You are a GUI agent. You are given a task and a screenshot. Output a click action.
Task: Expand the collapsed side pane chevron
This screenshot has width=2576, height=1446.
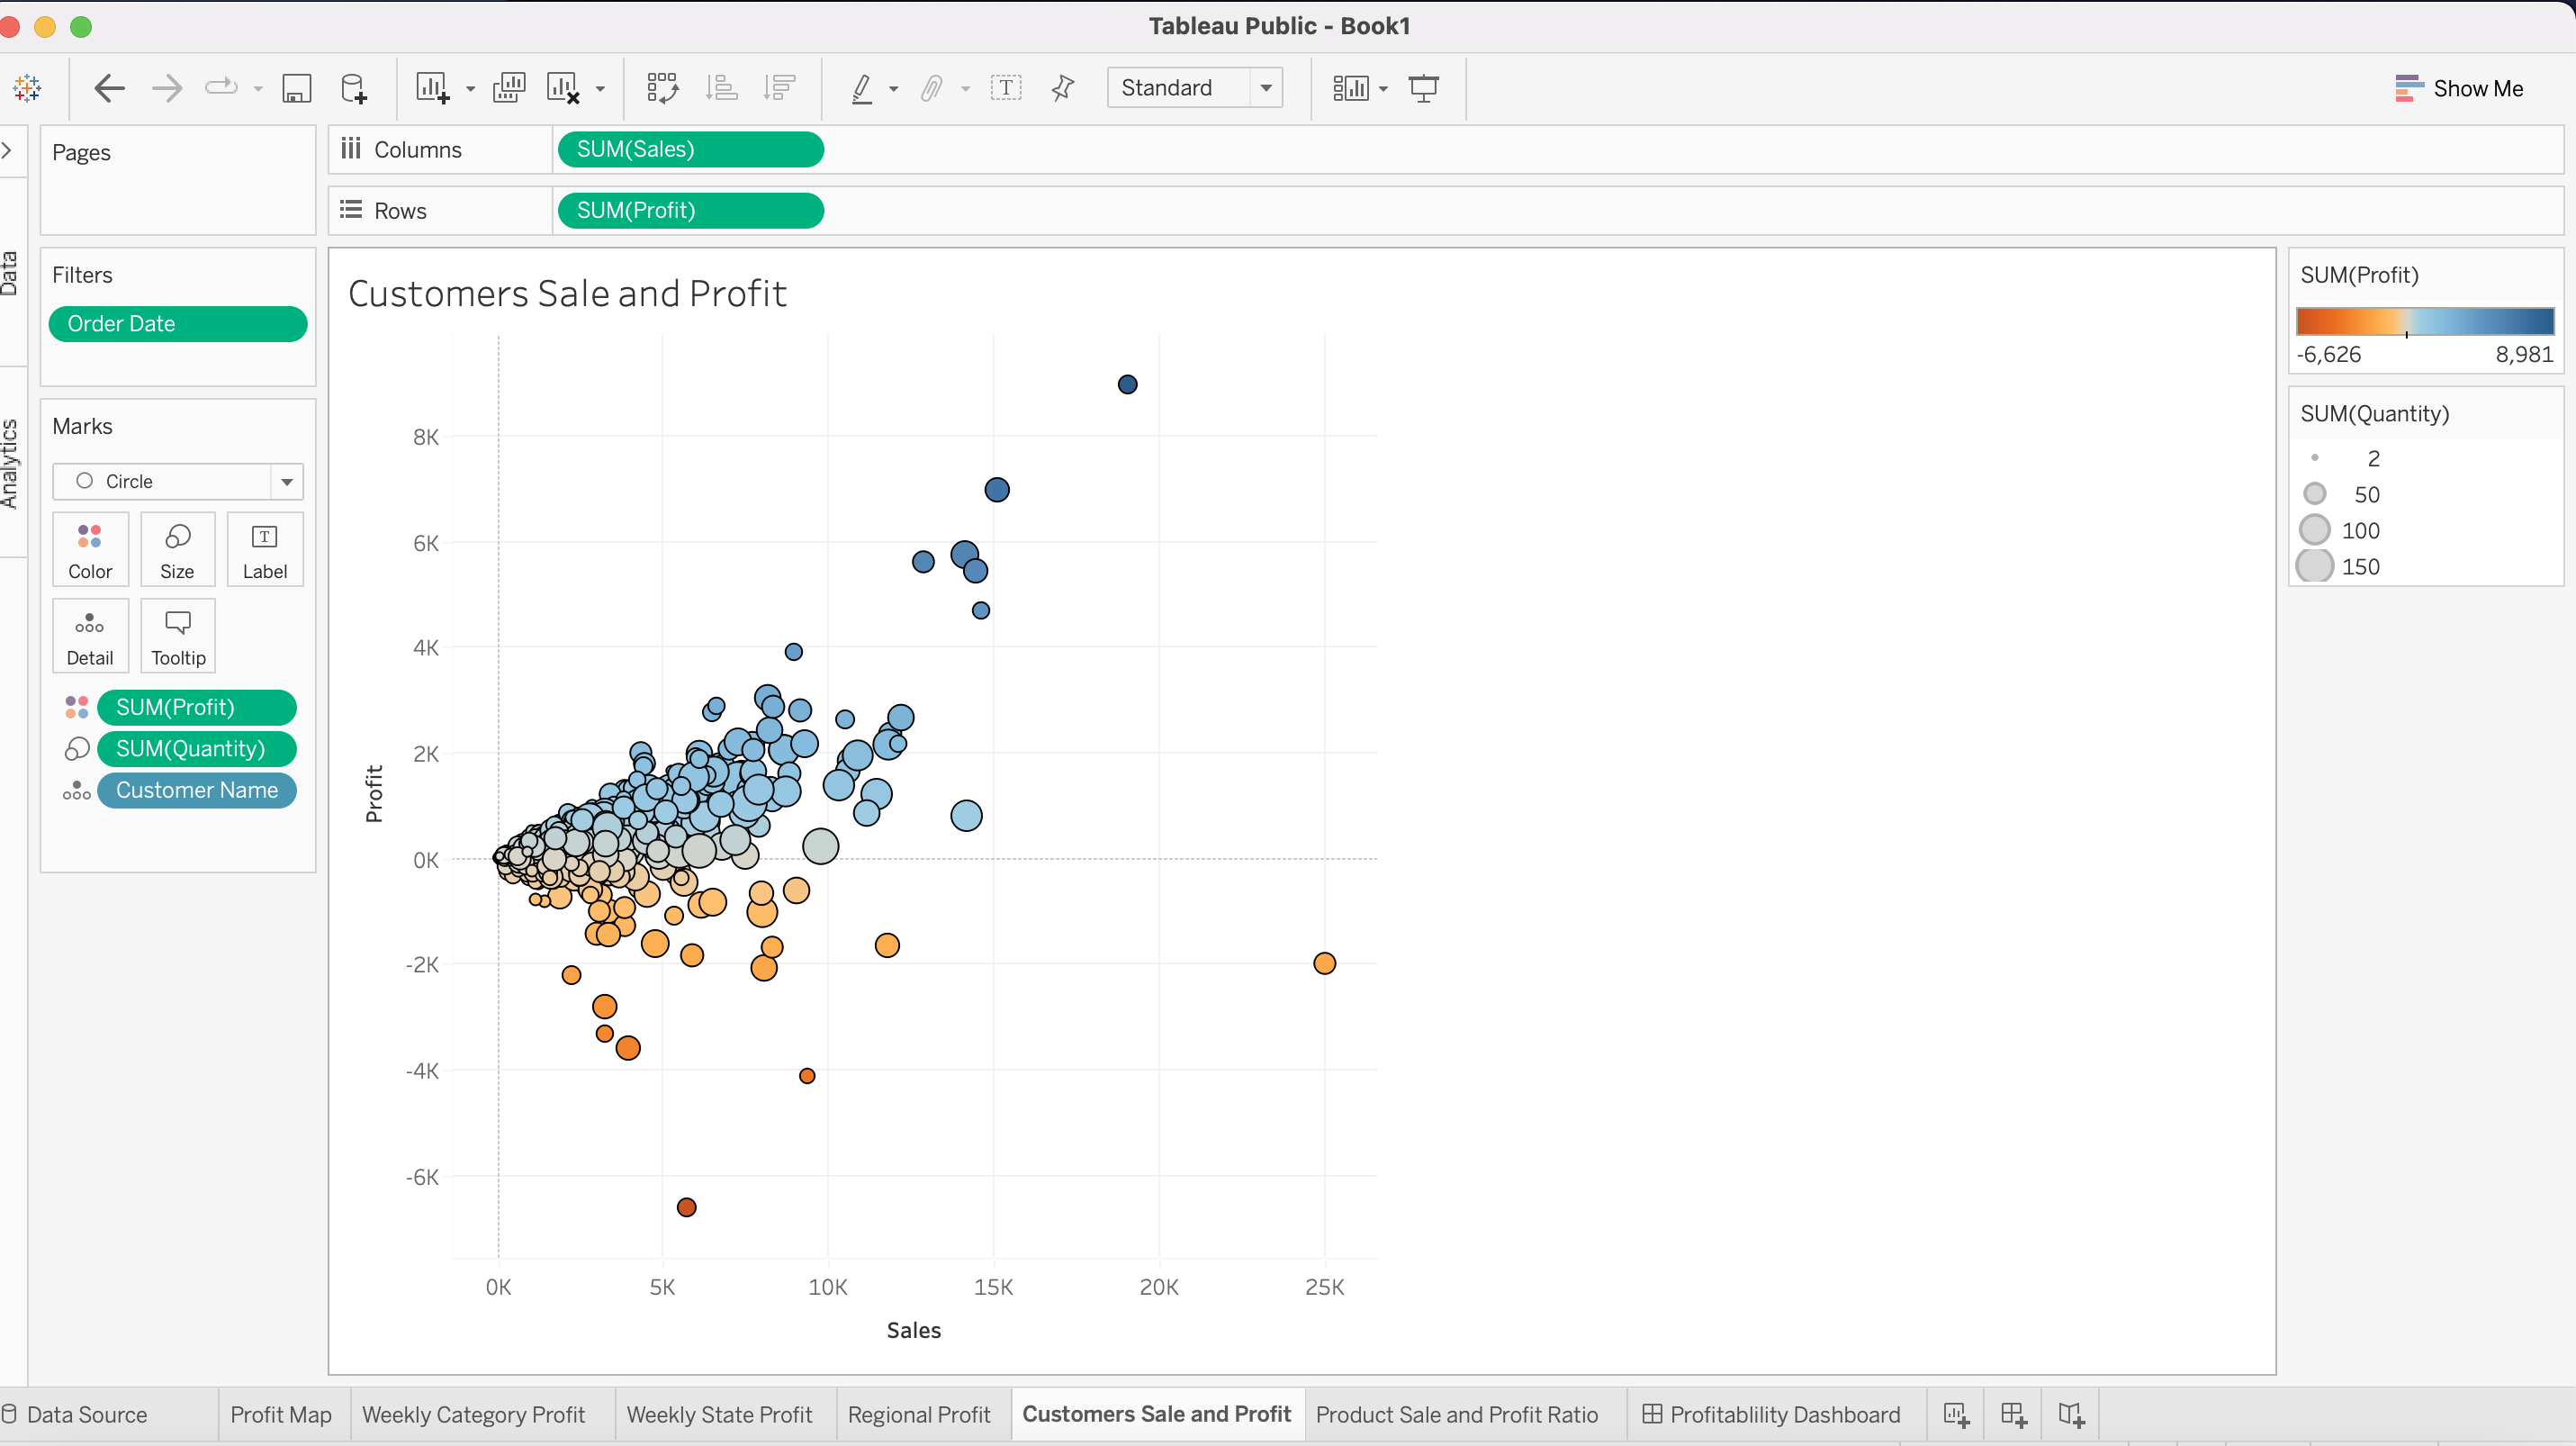7,151
